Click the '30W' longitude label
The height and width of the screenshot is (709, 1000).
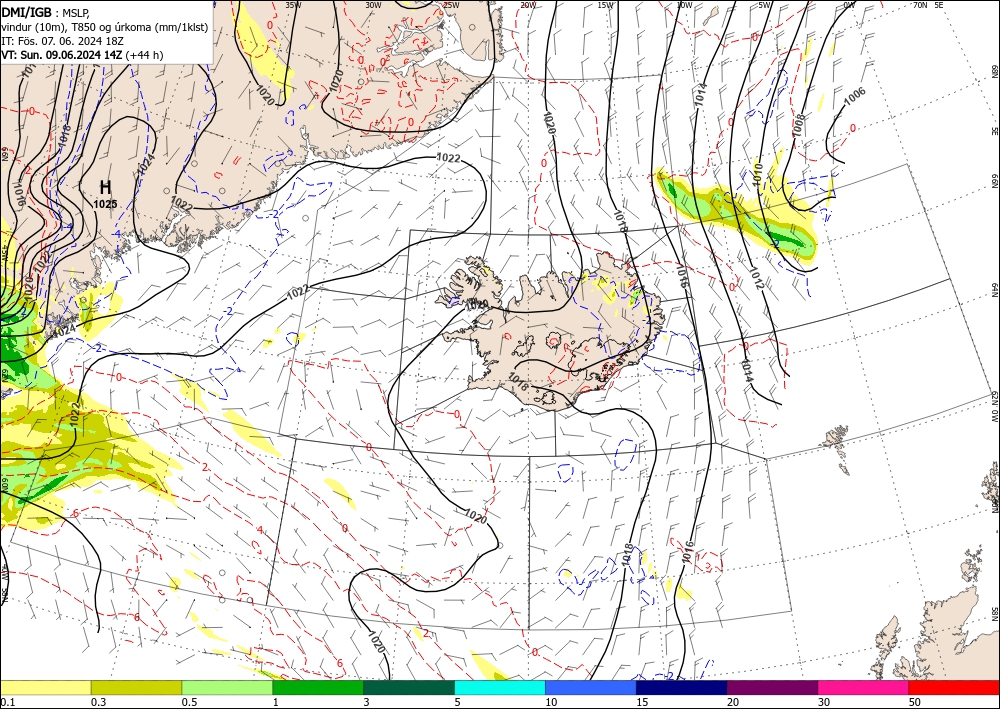tap(373, 5)
